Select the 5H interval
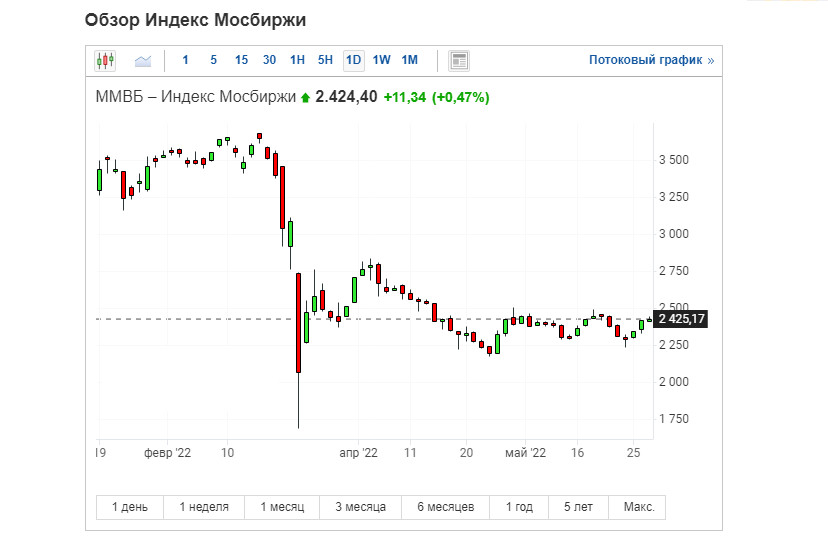The height and width of the screenshot is (544, 828). [325, 60]
